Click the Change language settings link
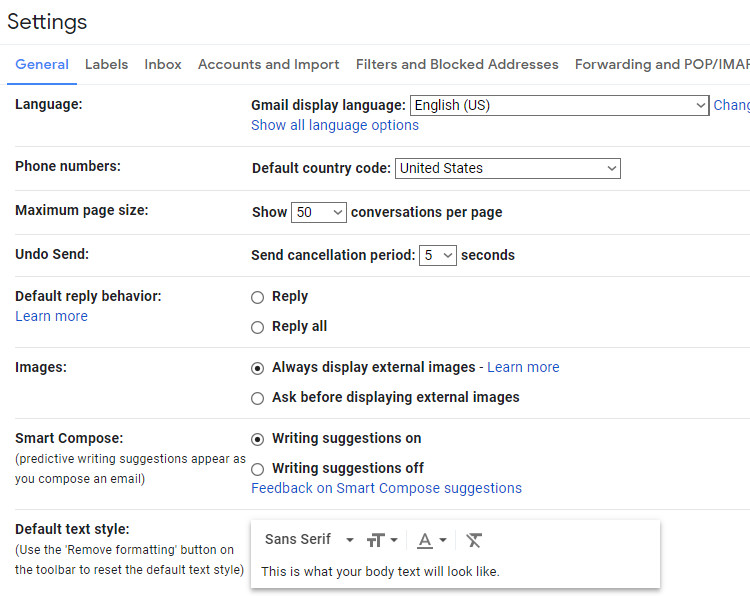Viewport: 750px width, 596px height. (731, 105)
